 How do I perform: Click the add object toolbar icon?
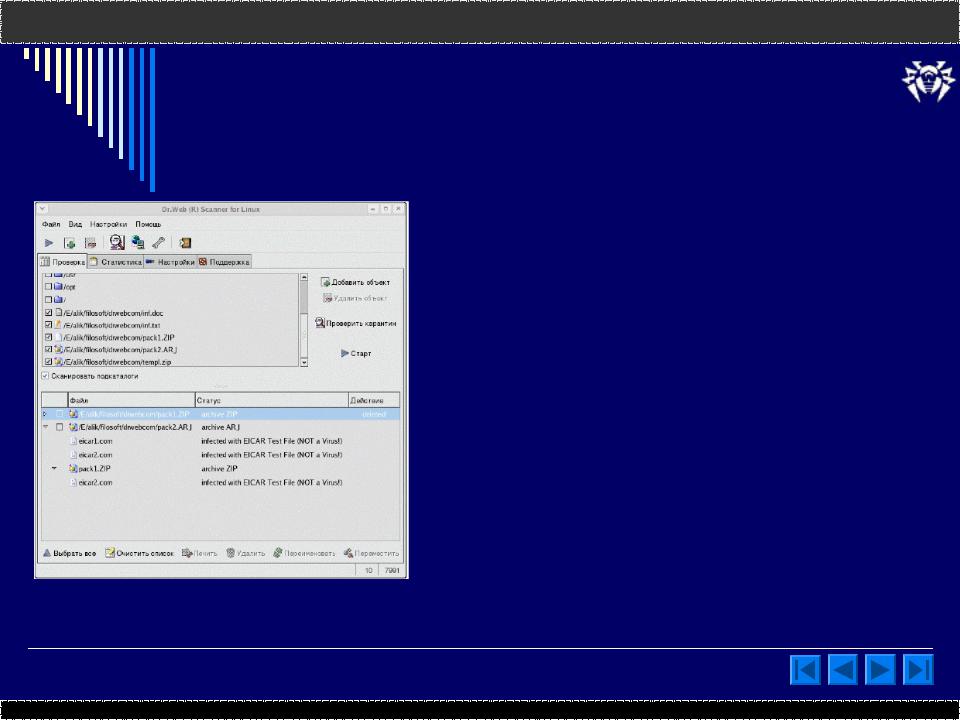[70, 243]
